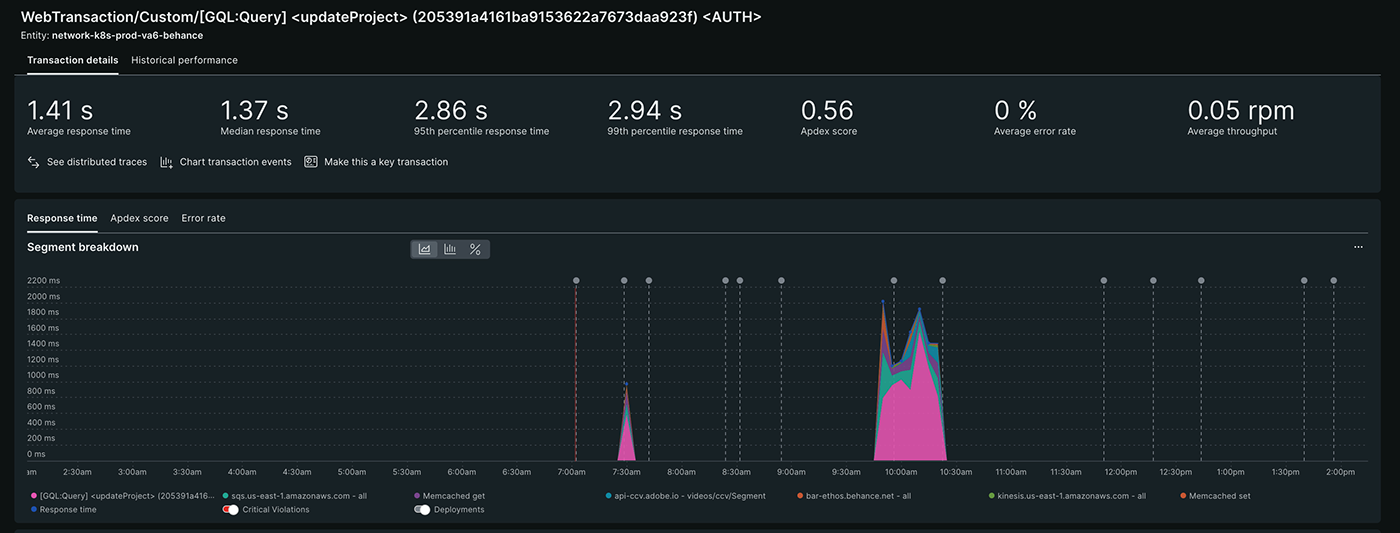Click the key transaction icon
Image resolution: width=1400 pixels, height=533 pixels.
click(x=311, y=162)
